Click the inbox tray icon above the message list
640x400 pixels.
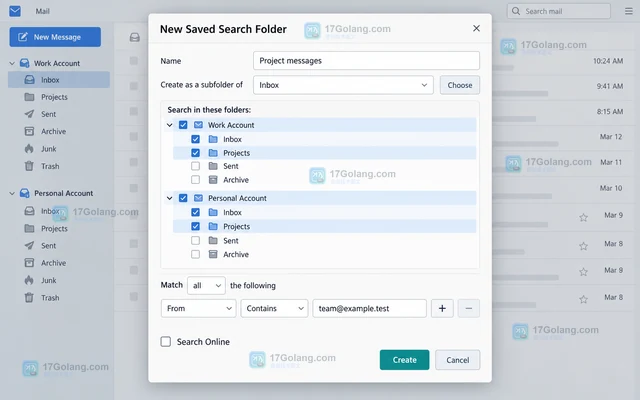[135, 38]
